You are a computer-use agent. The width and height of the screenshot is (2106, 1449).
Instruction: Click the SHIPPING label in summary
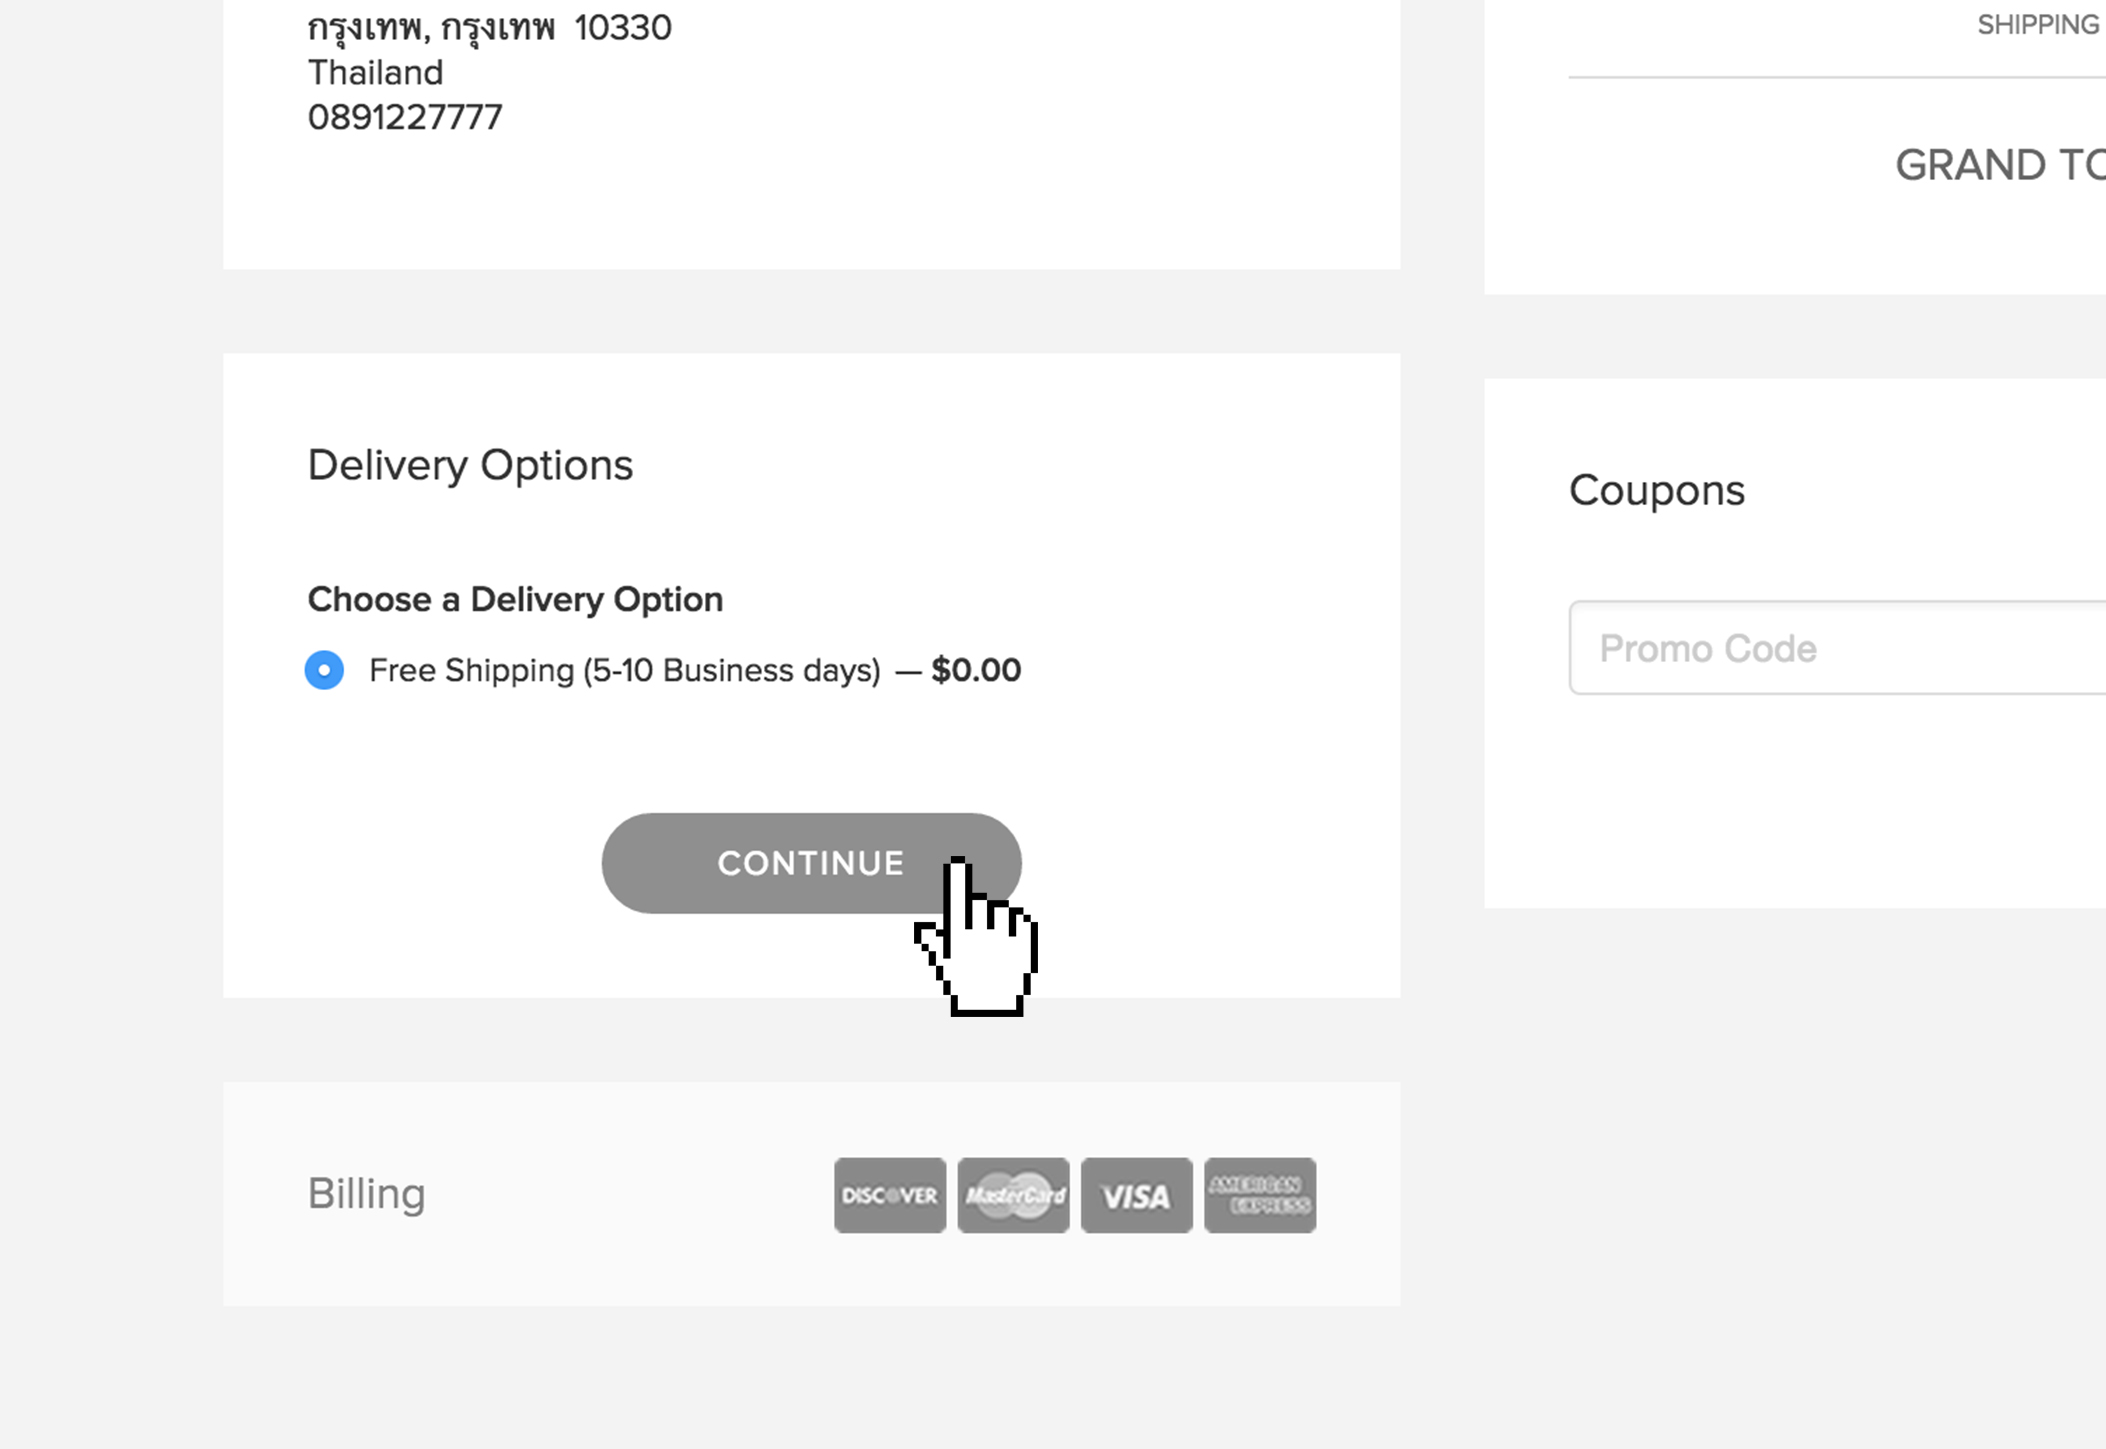click(2038, 24)
